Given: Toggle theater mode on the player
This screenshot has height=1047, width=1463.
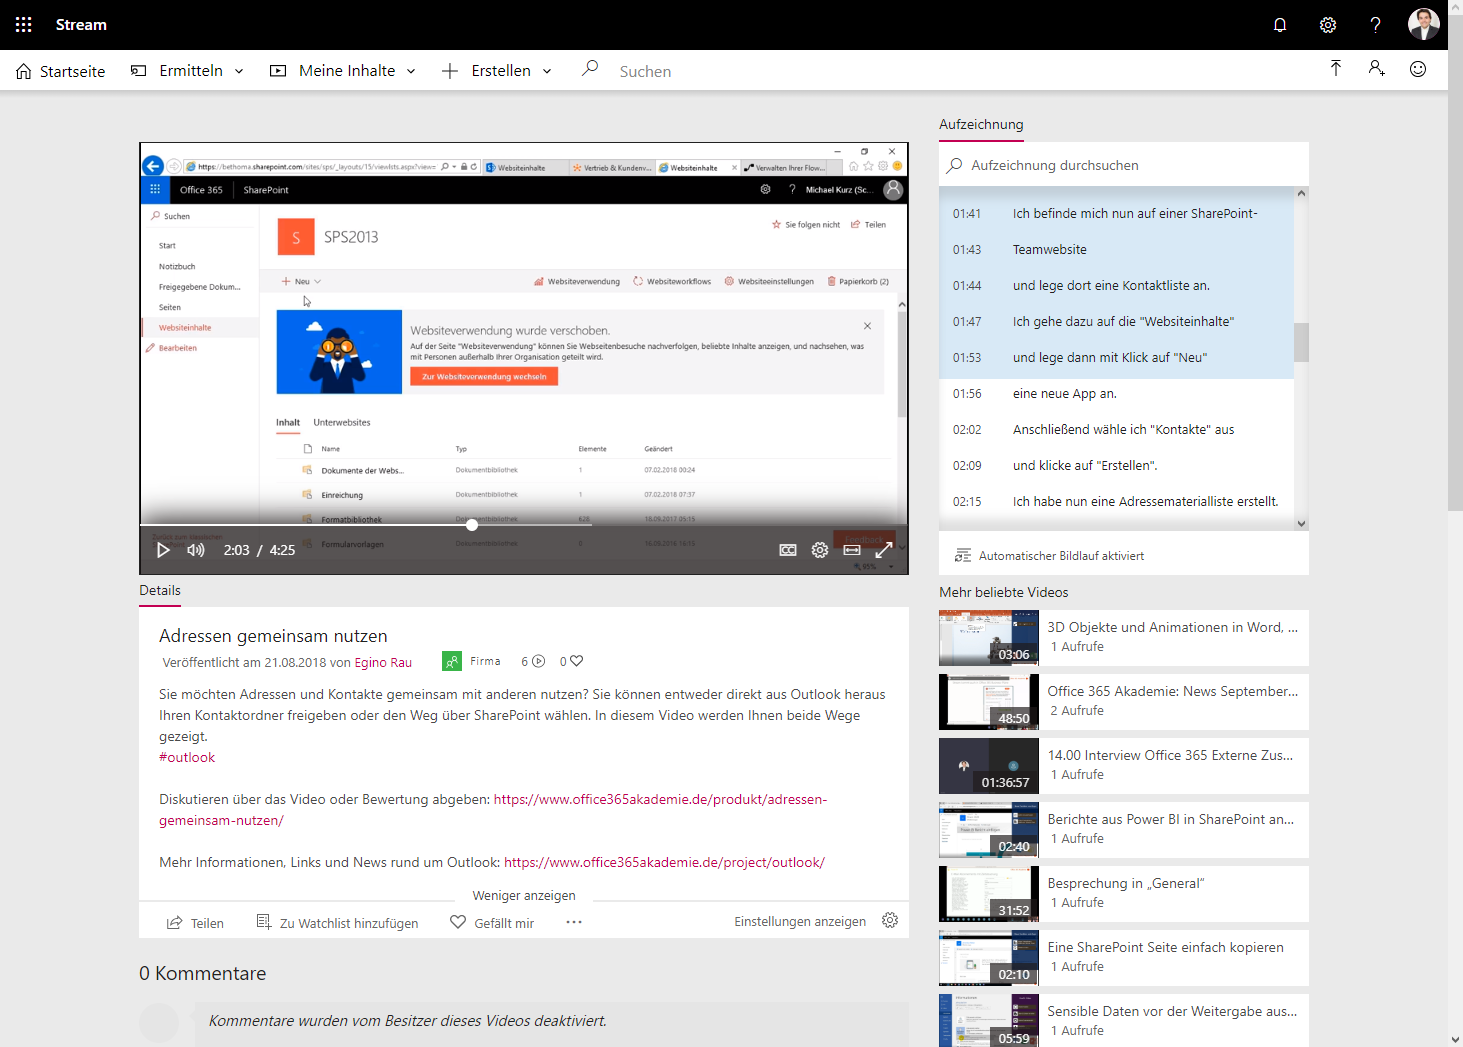Looking at the screenshot, I should pos(852,550).
